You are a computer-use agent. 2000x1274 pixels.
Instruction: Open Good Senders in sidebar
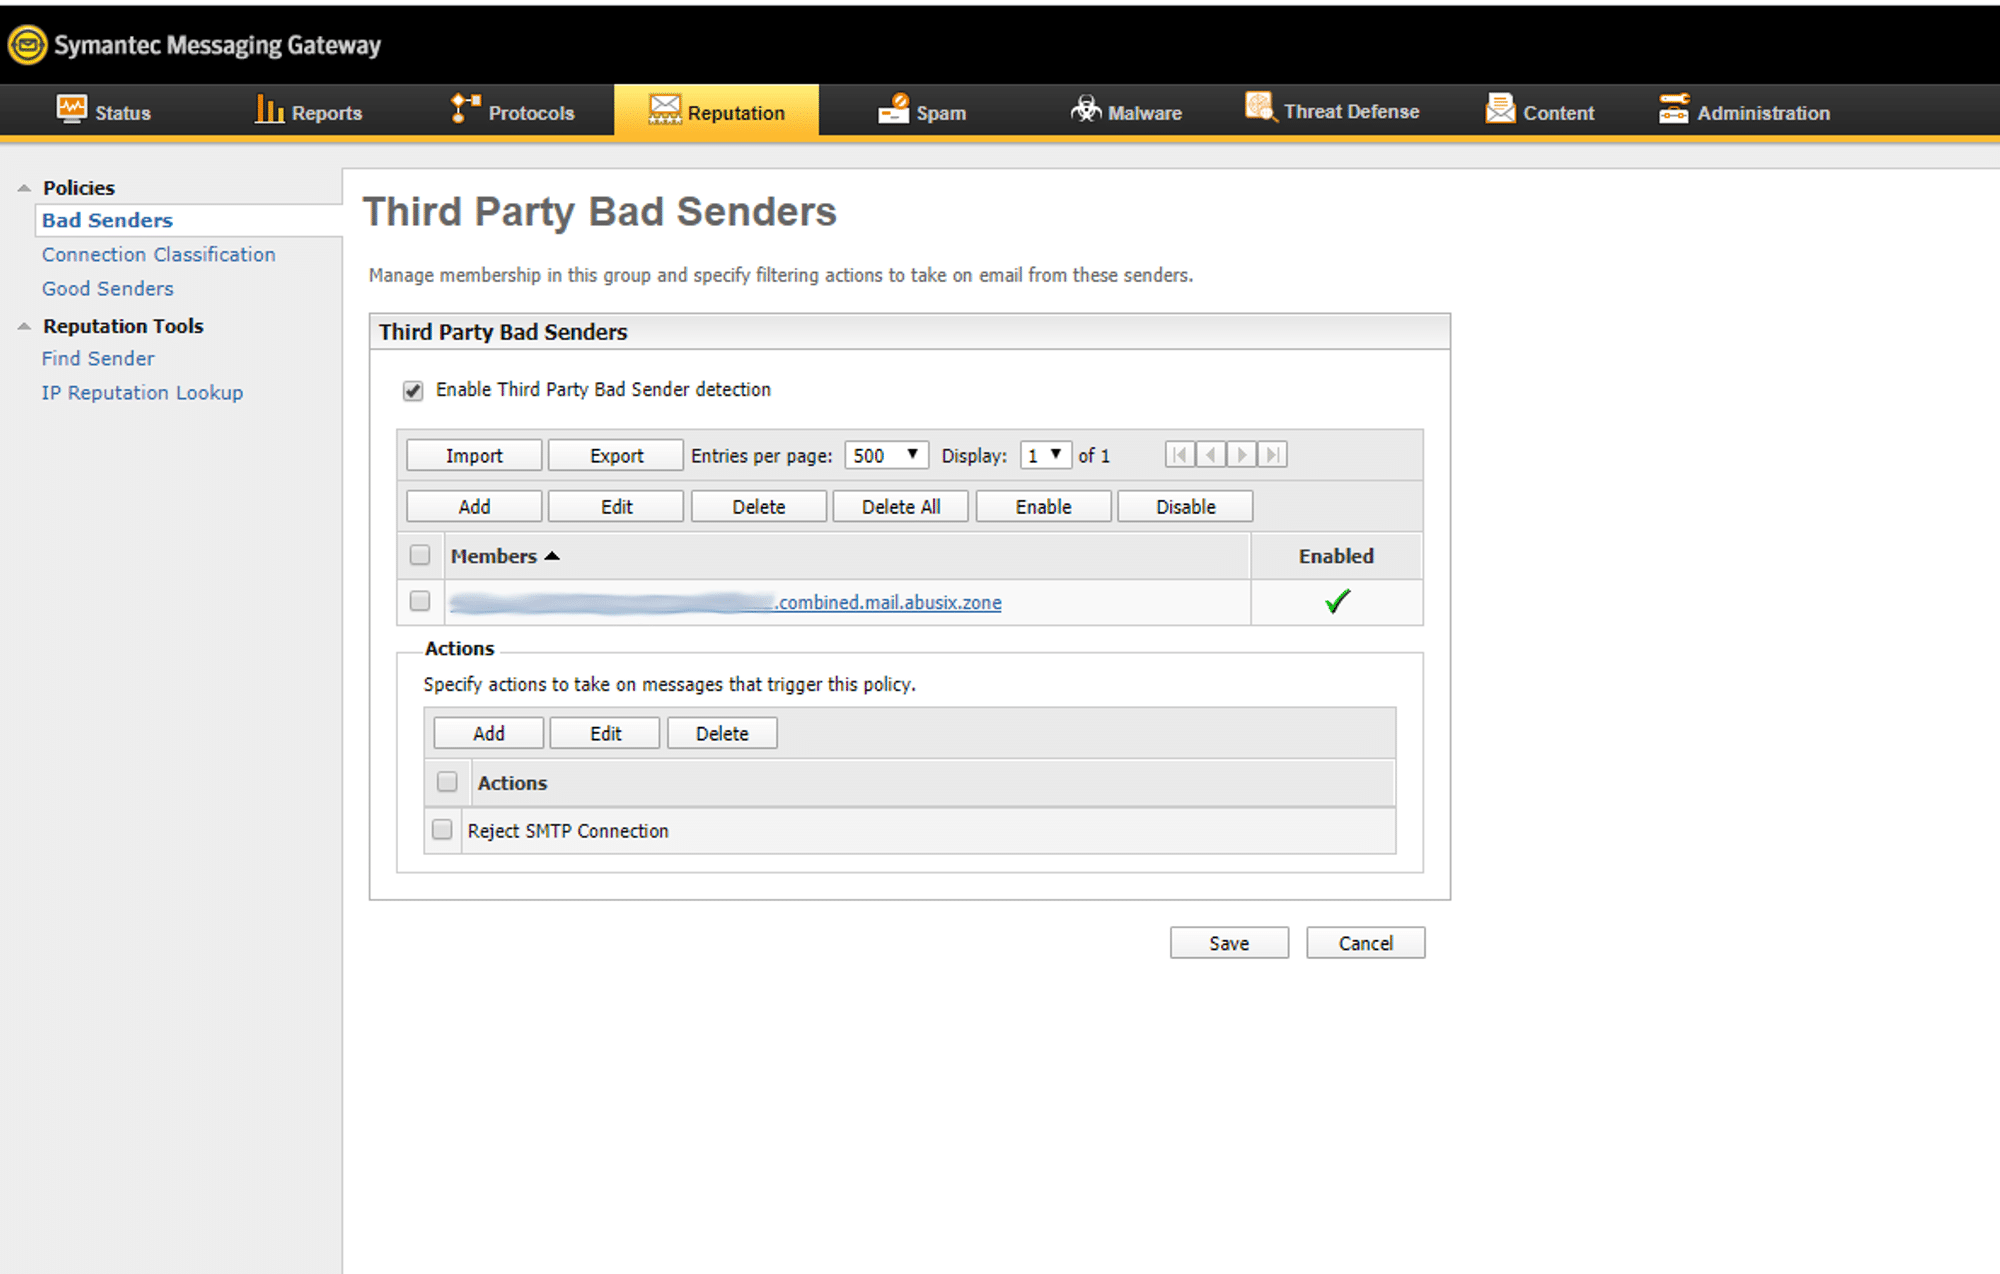tap(107, 288)
